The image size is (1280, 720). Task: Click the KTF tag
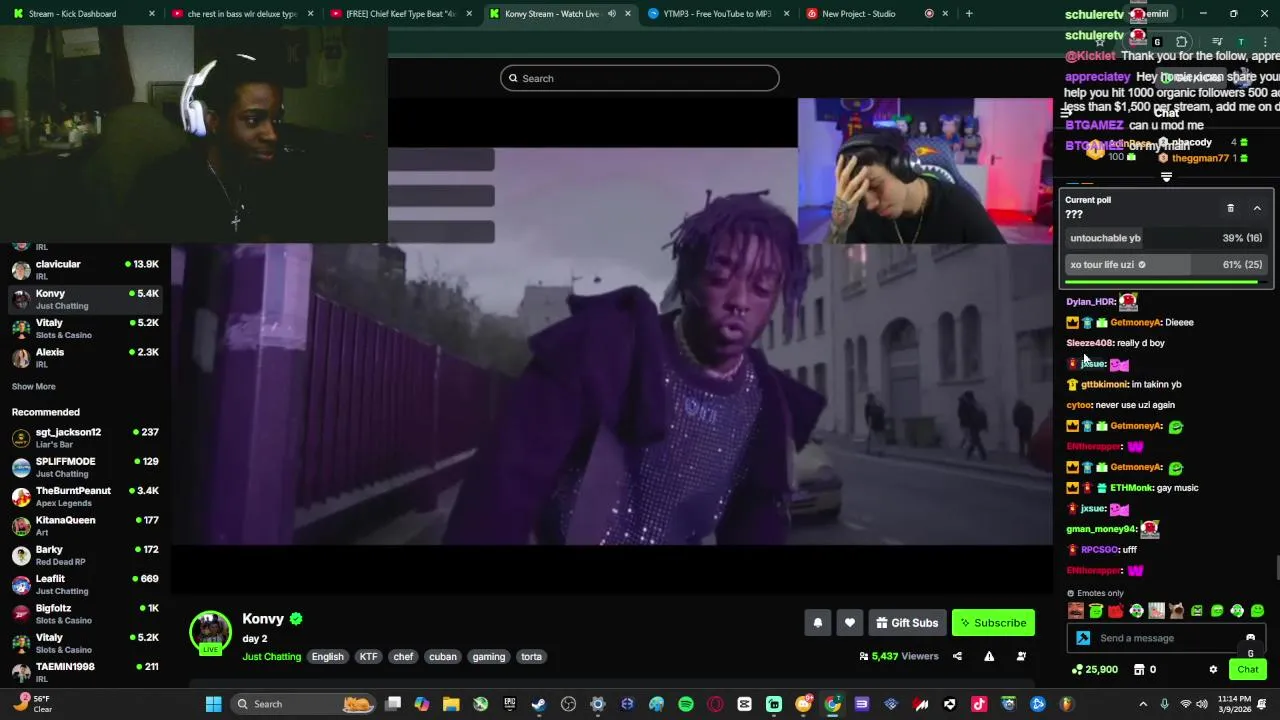tap(368, 656)
